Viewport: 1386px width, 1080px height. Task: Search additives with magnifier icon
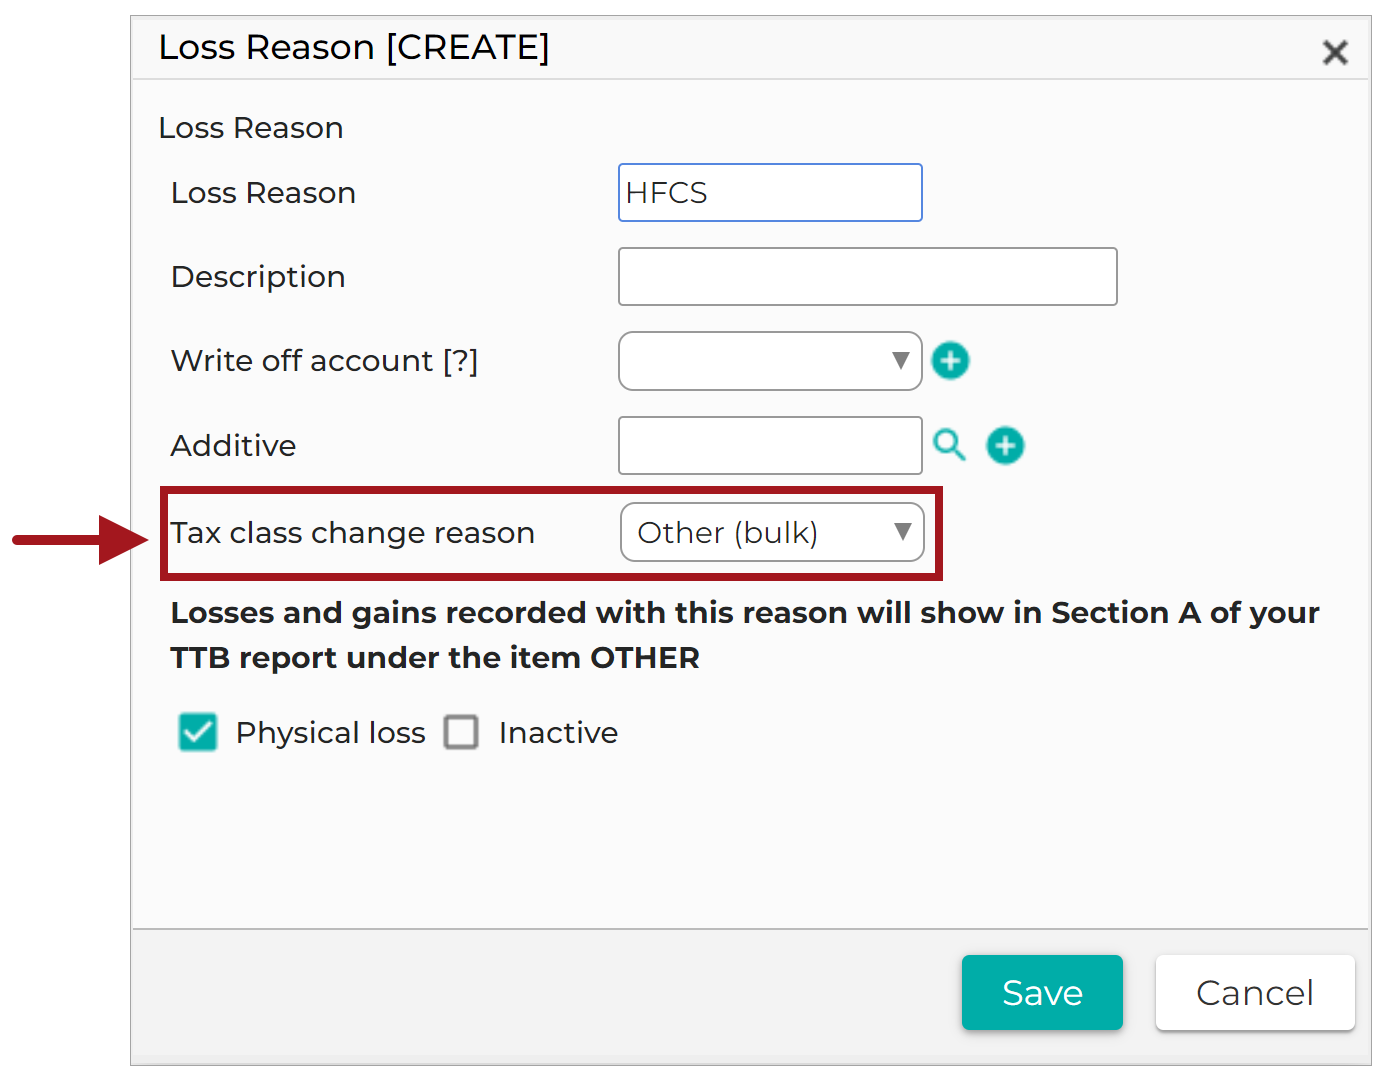pos(949,445)
